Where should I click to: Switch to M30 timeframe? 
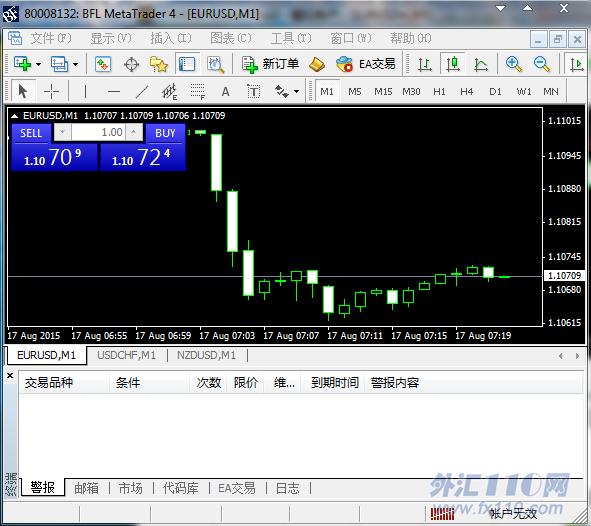click(411, 92)
